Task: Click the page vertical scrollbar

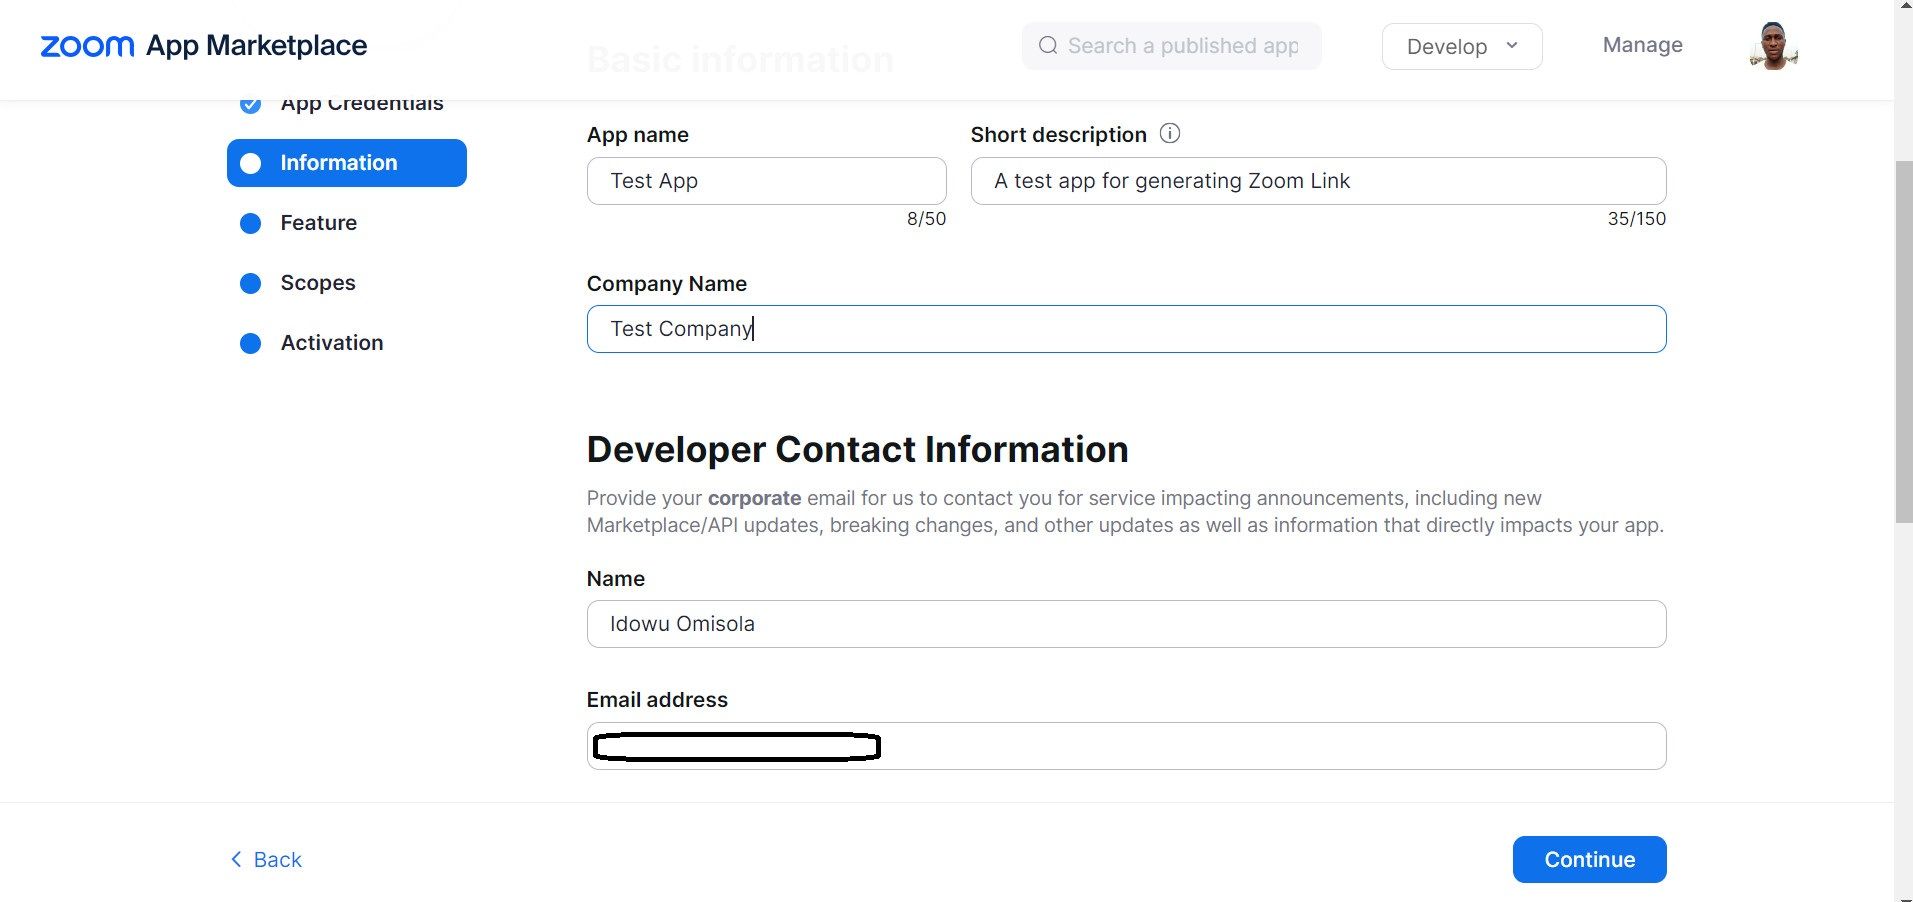Action: click(1903, 340)
